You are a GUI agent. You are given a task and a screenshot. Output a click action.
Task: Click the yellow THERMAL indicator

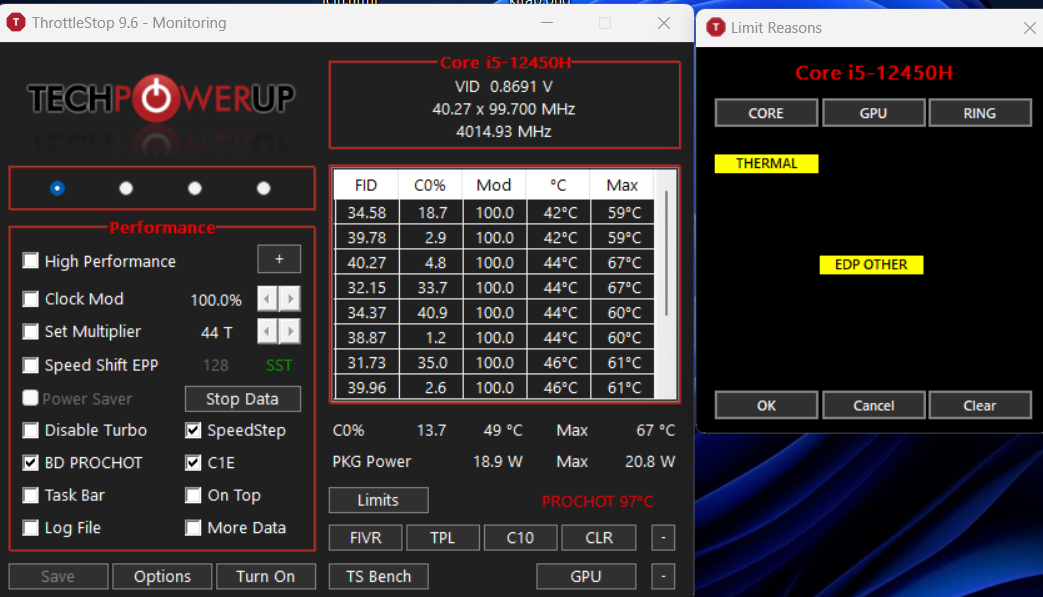pos(766,164)
